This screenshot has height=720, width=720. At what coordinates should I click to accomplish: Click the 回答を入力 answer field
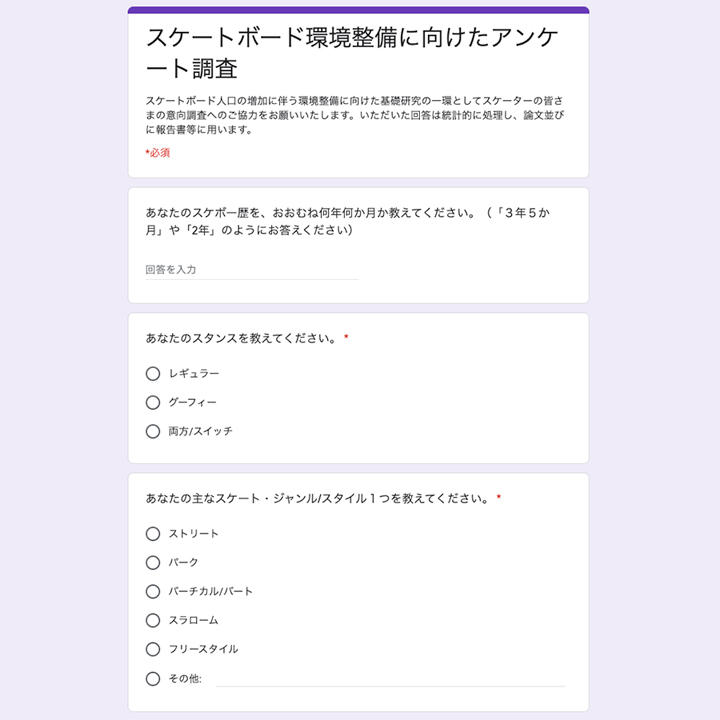pyautogui.click(x=251, y=270)
